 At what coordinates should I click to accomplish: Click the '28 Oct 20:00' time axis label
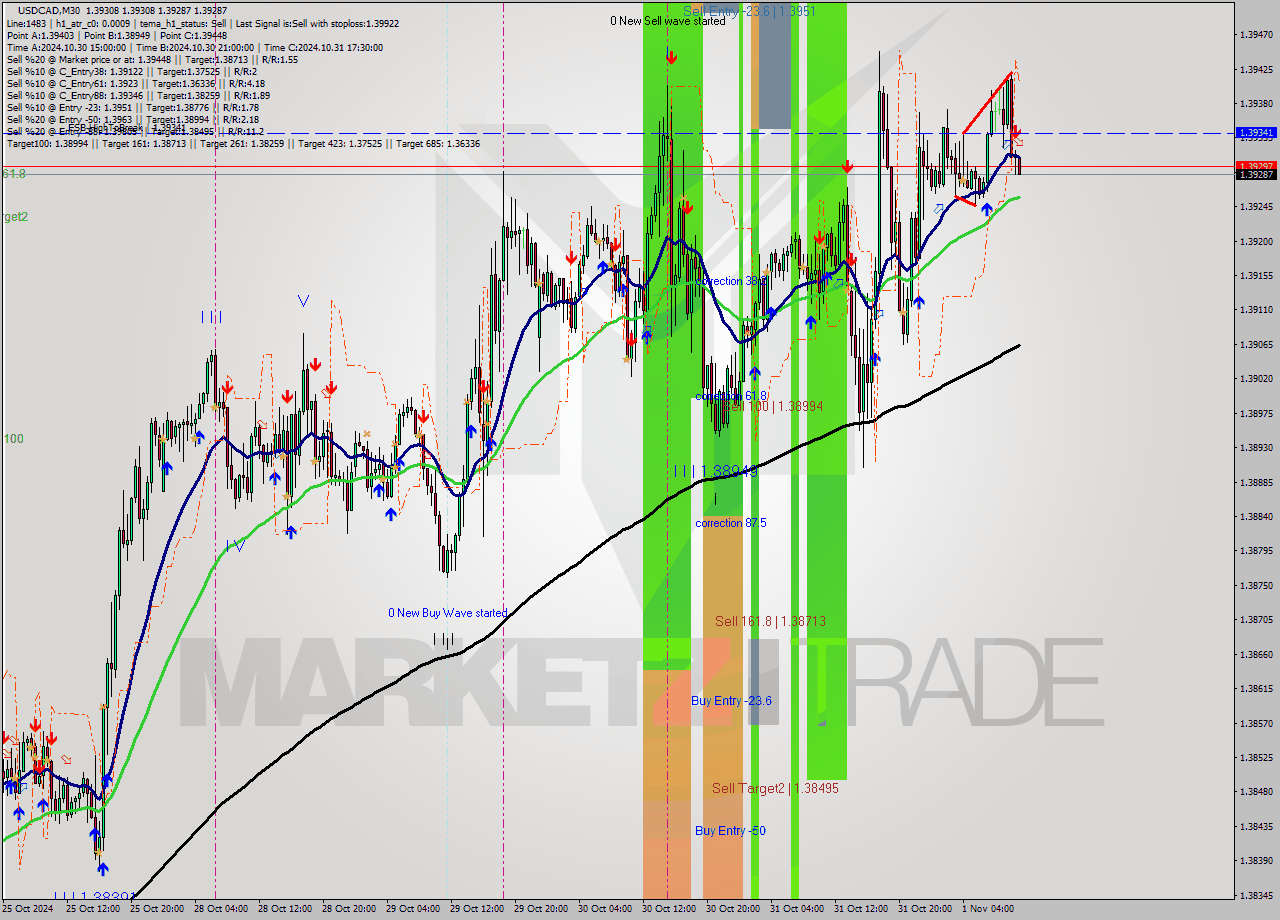[x=349, y=909]
